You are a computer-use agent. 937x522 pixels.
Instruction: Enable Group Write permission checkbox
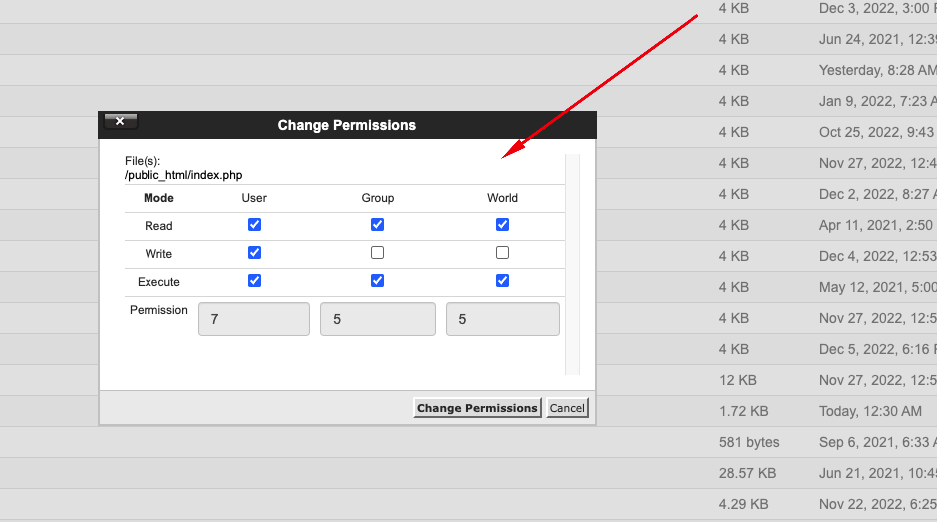pos(377,253)
